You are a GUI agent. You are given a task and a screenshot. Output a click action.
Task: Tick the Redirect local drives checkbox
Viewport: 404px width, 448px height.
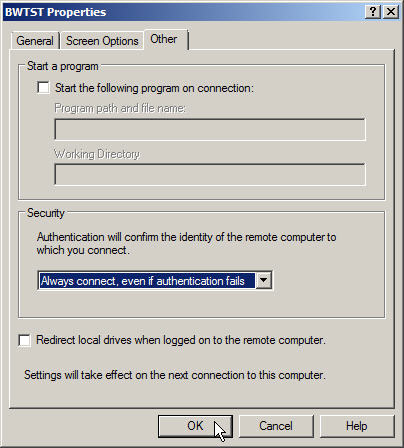pos(24,340)
